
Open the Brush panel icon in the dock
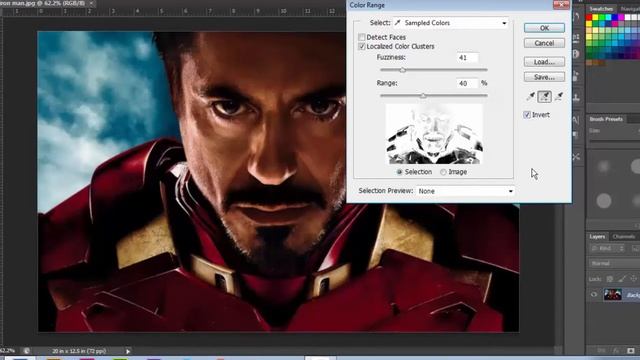click(x=576, y=76)
